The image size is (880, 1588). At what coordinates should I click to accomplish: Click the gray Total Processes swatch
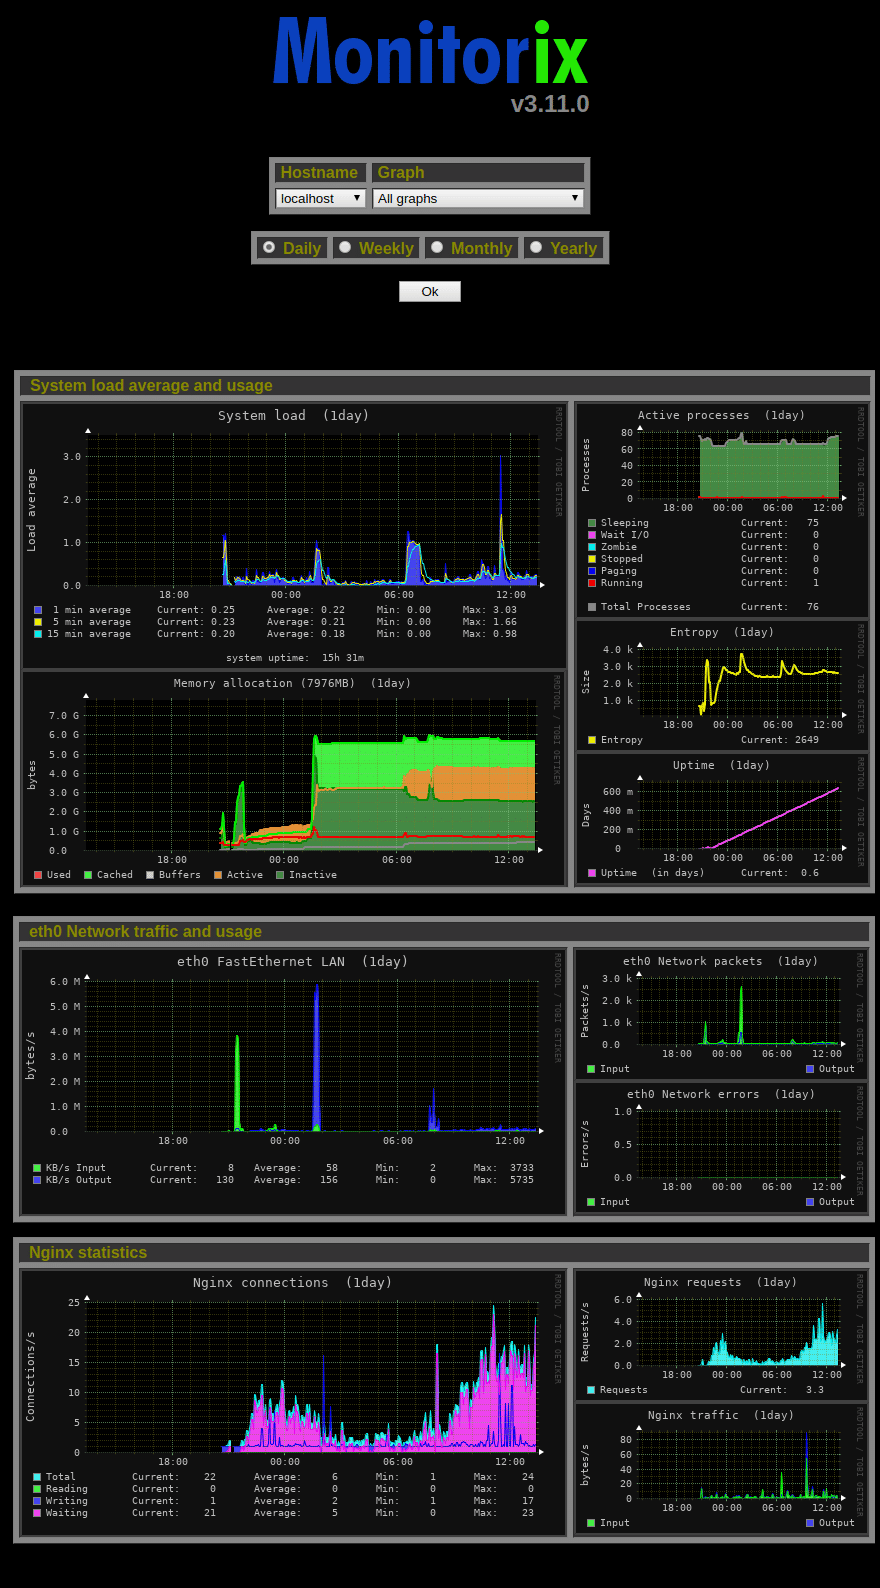pos(592,607)
